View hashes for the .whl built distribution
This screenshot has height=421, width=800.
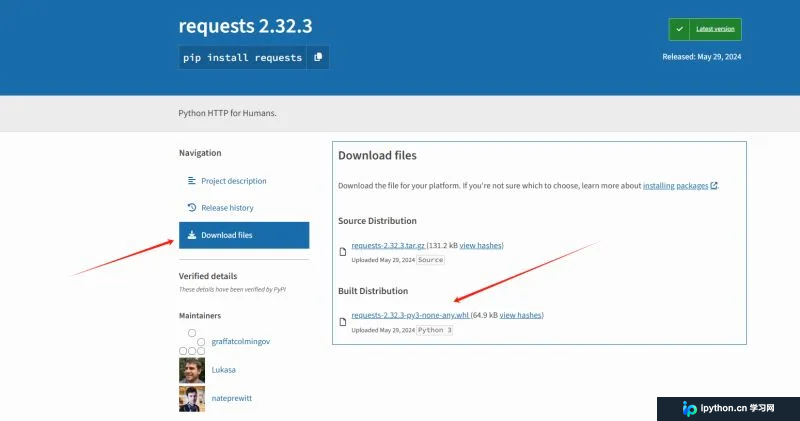point(520,315)
